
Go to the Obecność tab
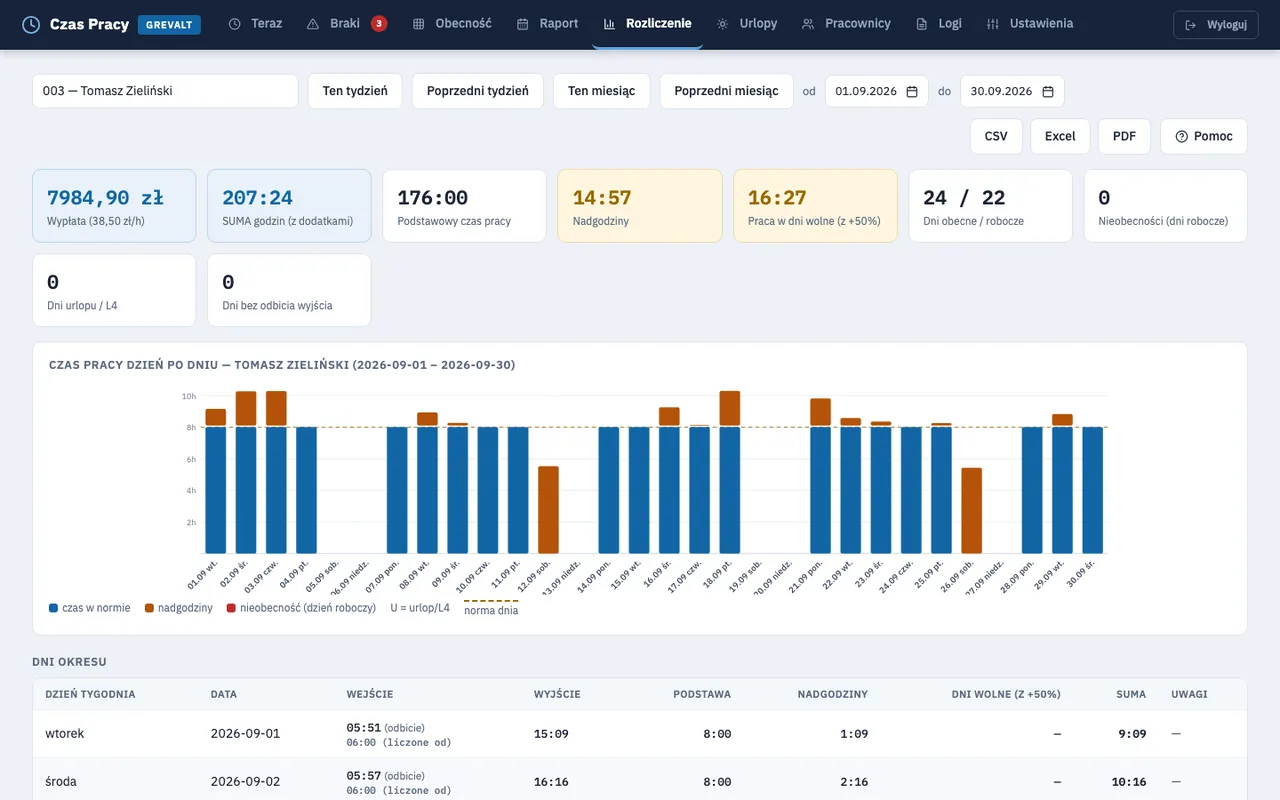click(452, 24)
